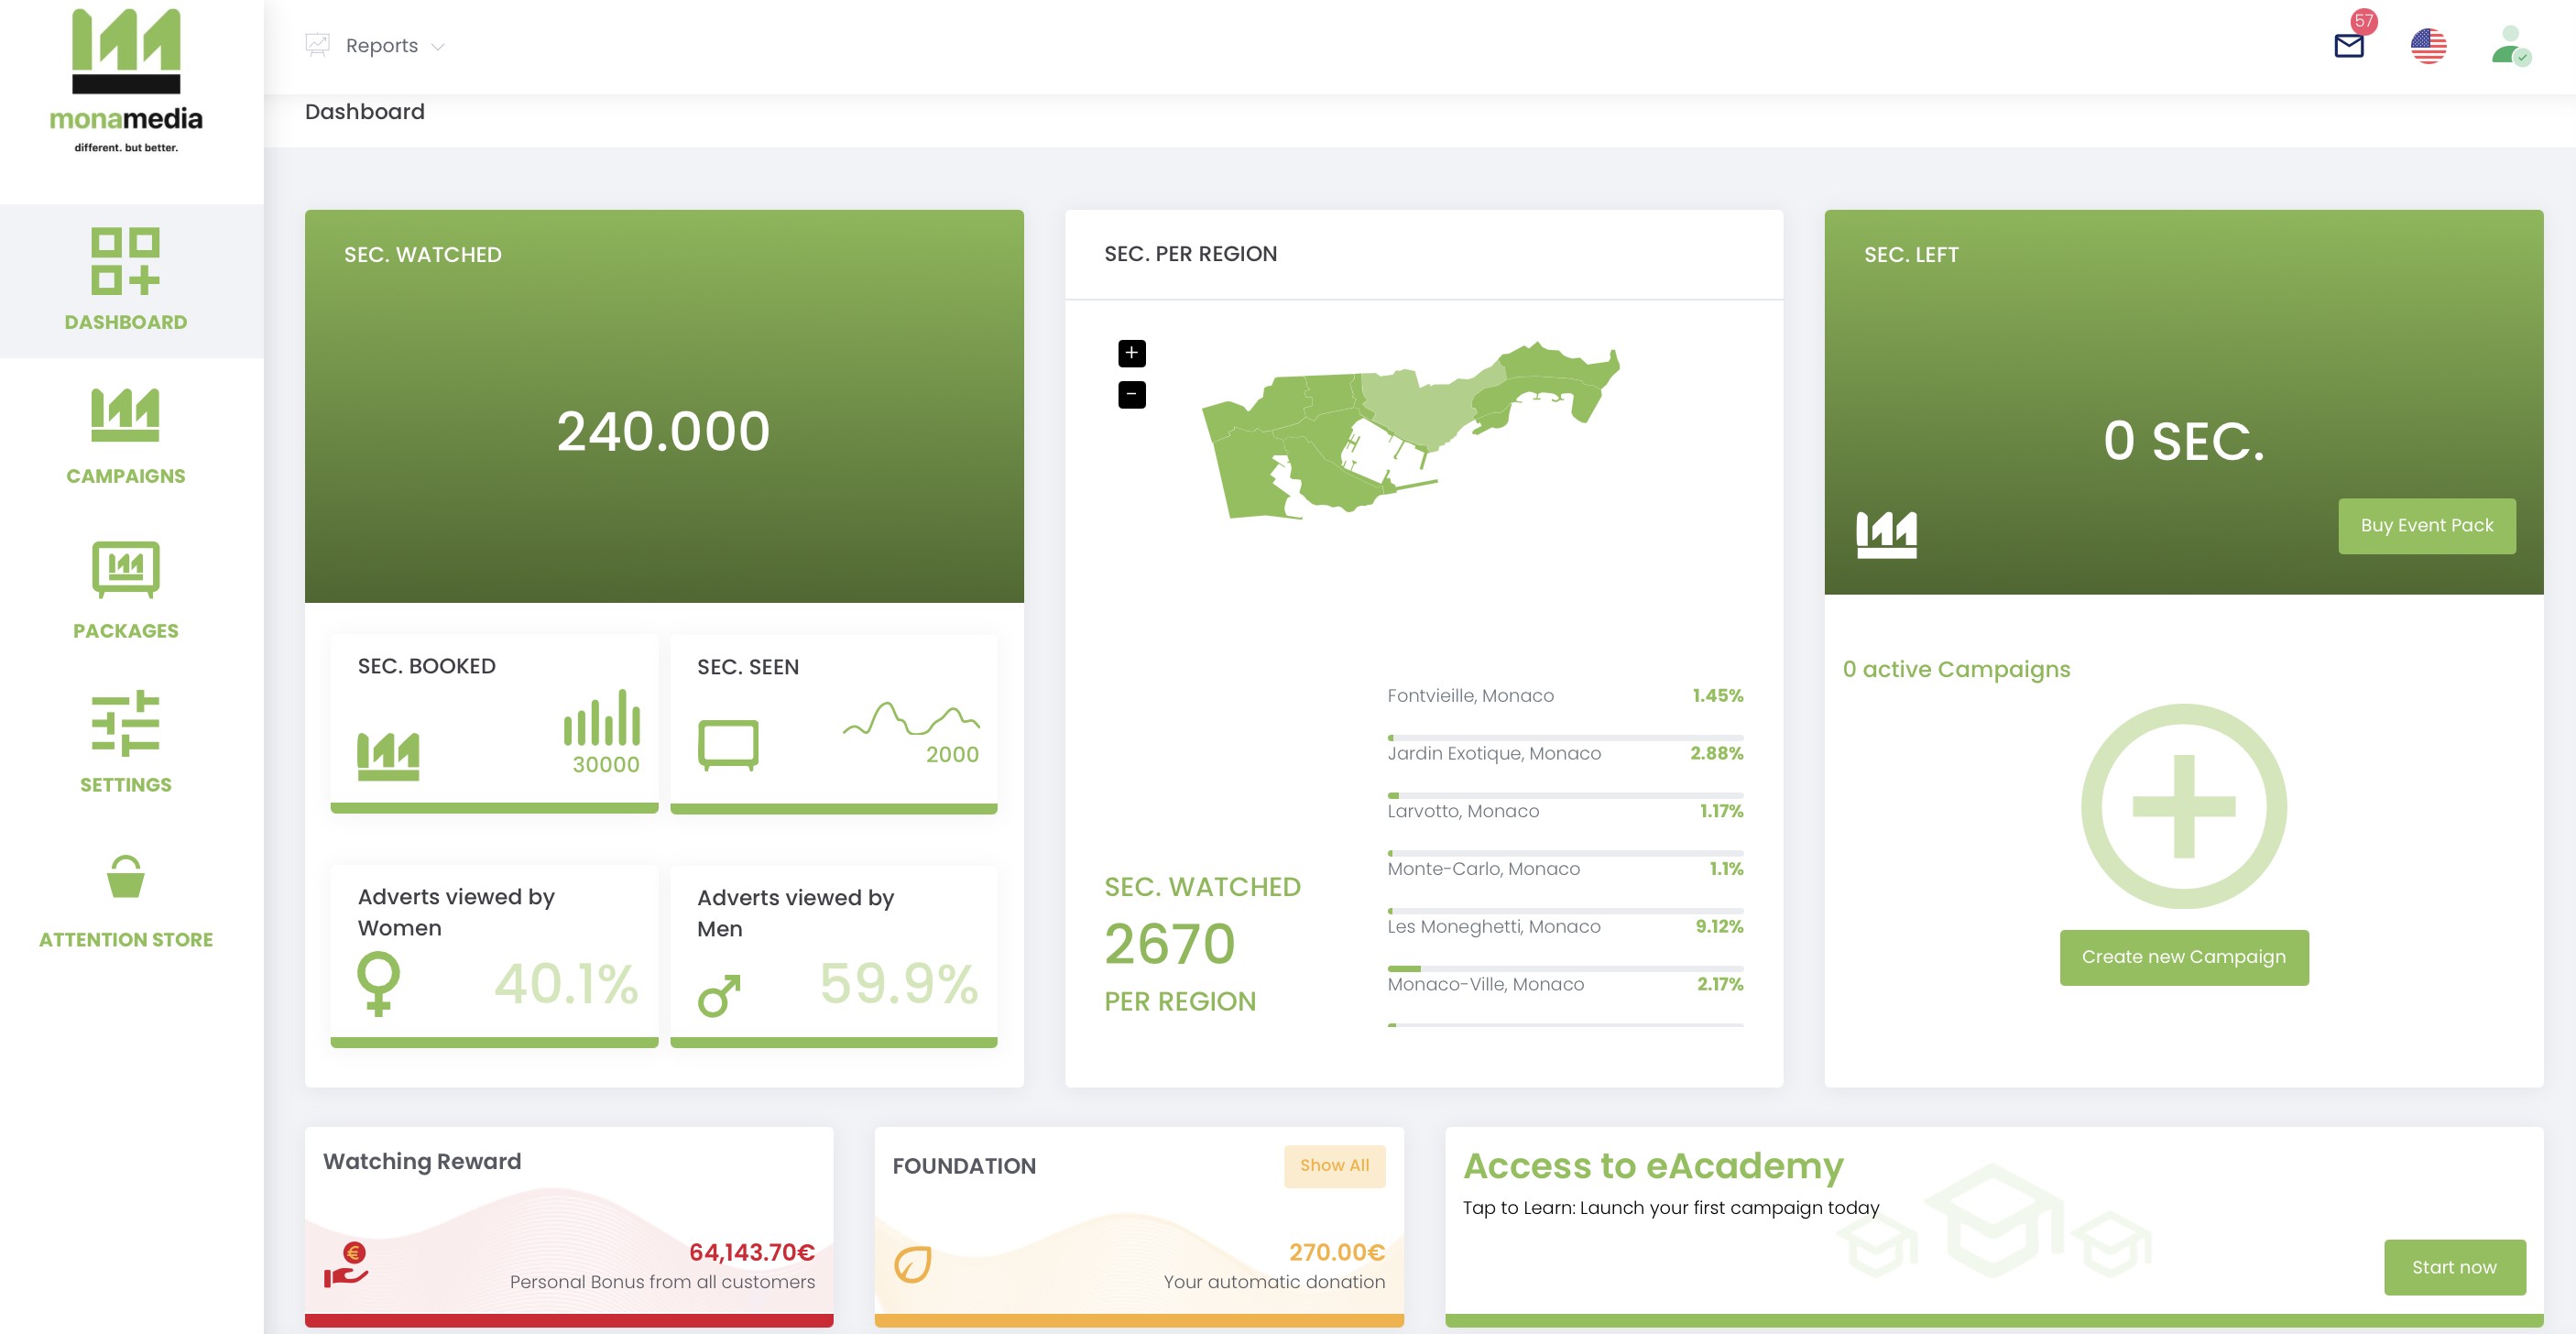
Task: Click Monte-Carlo, Monaco region row
Action: pos(1565,869)
